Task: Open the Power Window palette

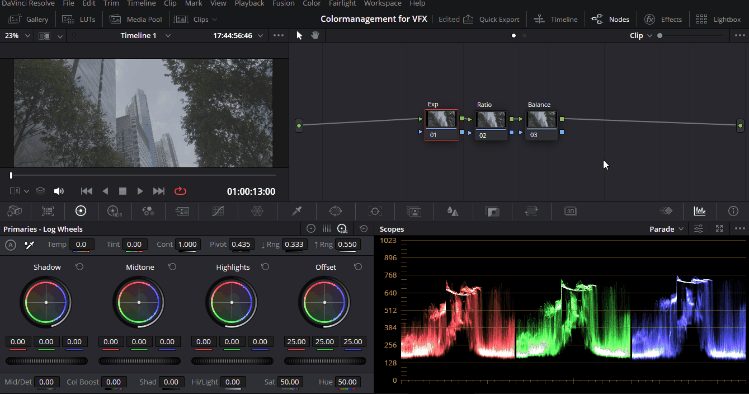Action: (x=335, y=211)
